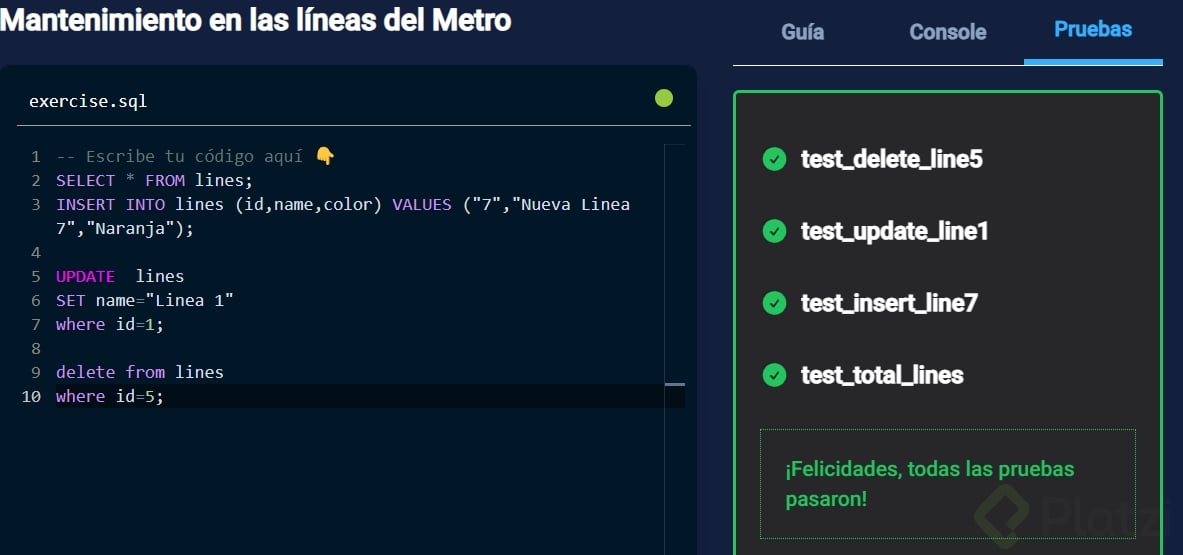This screenshot has height=555, width=1183.
Task: Click the pointing hand emoji in comment
Action: (x=325, y=156)
